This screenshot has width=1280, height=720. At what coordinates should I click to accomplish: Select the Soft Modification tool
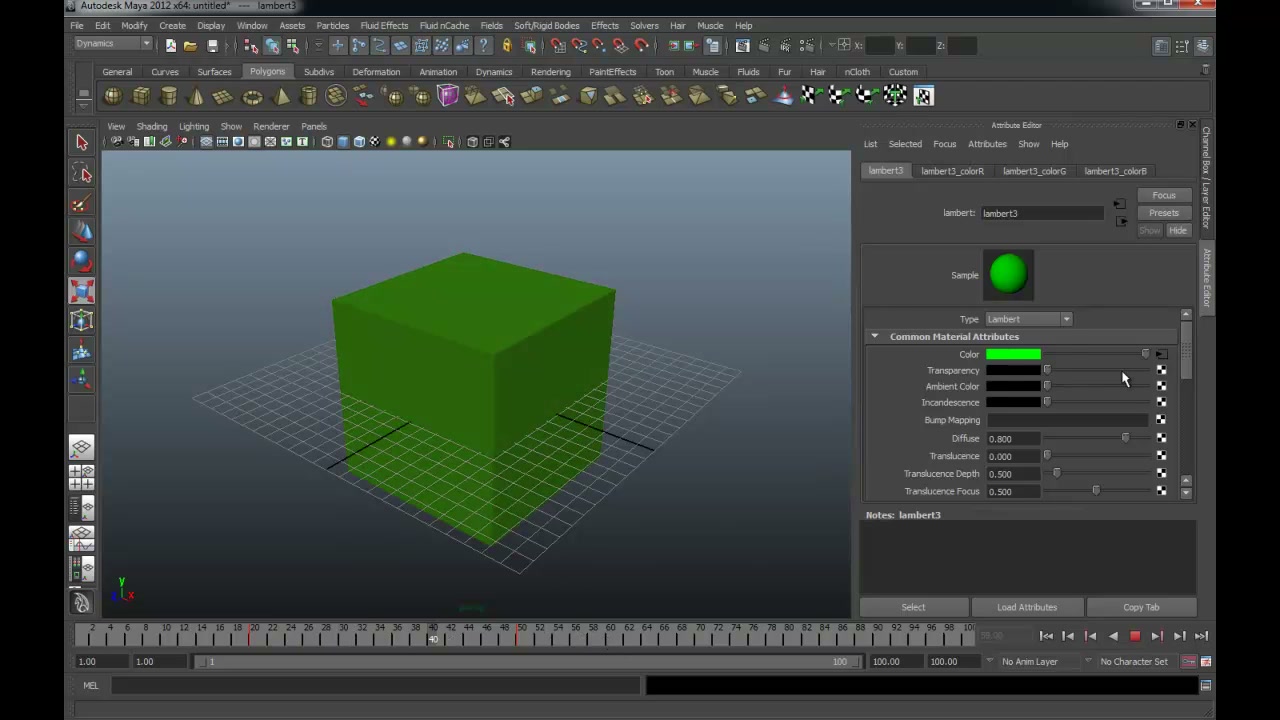[x=82, y=351]
